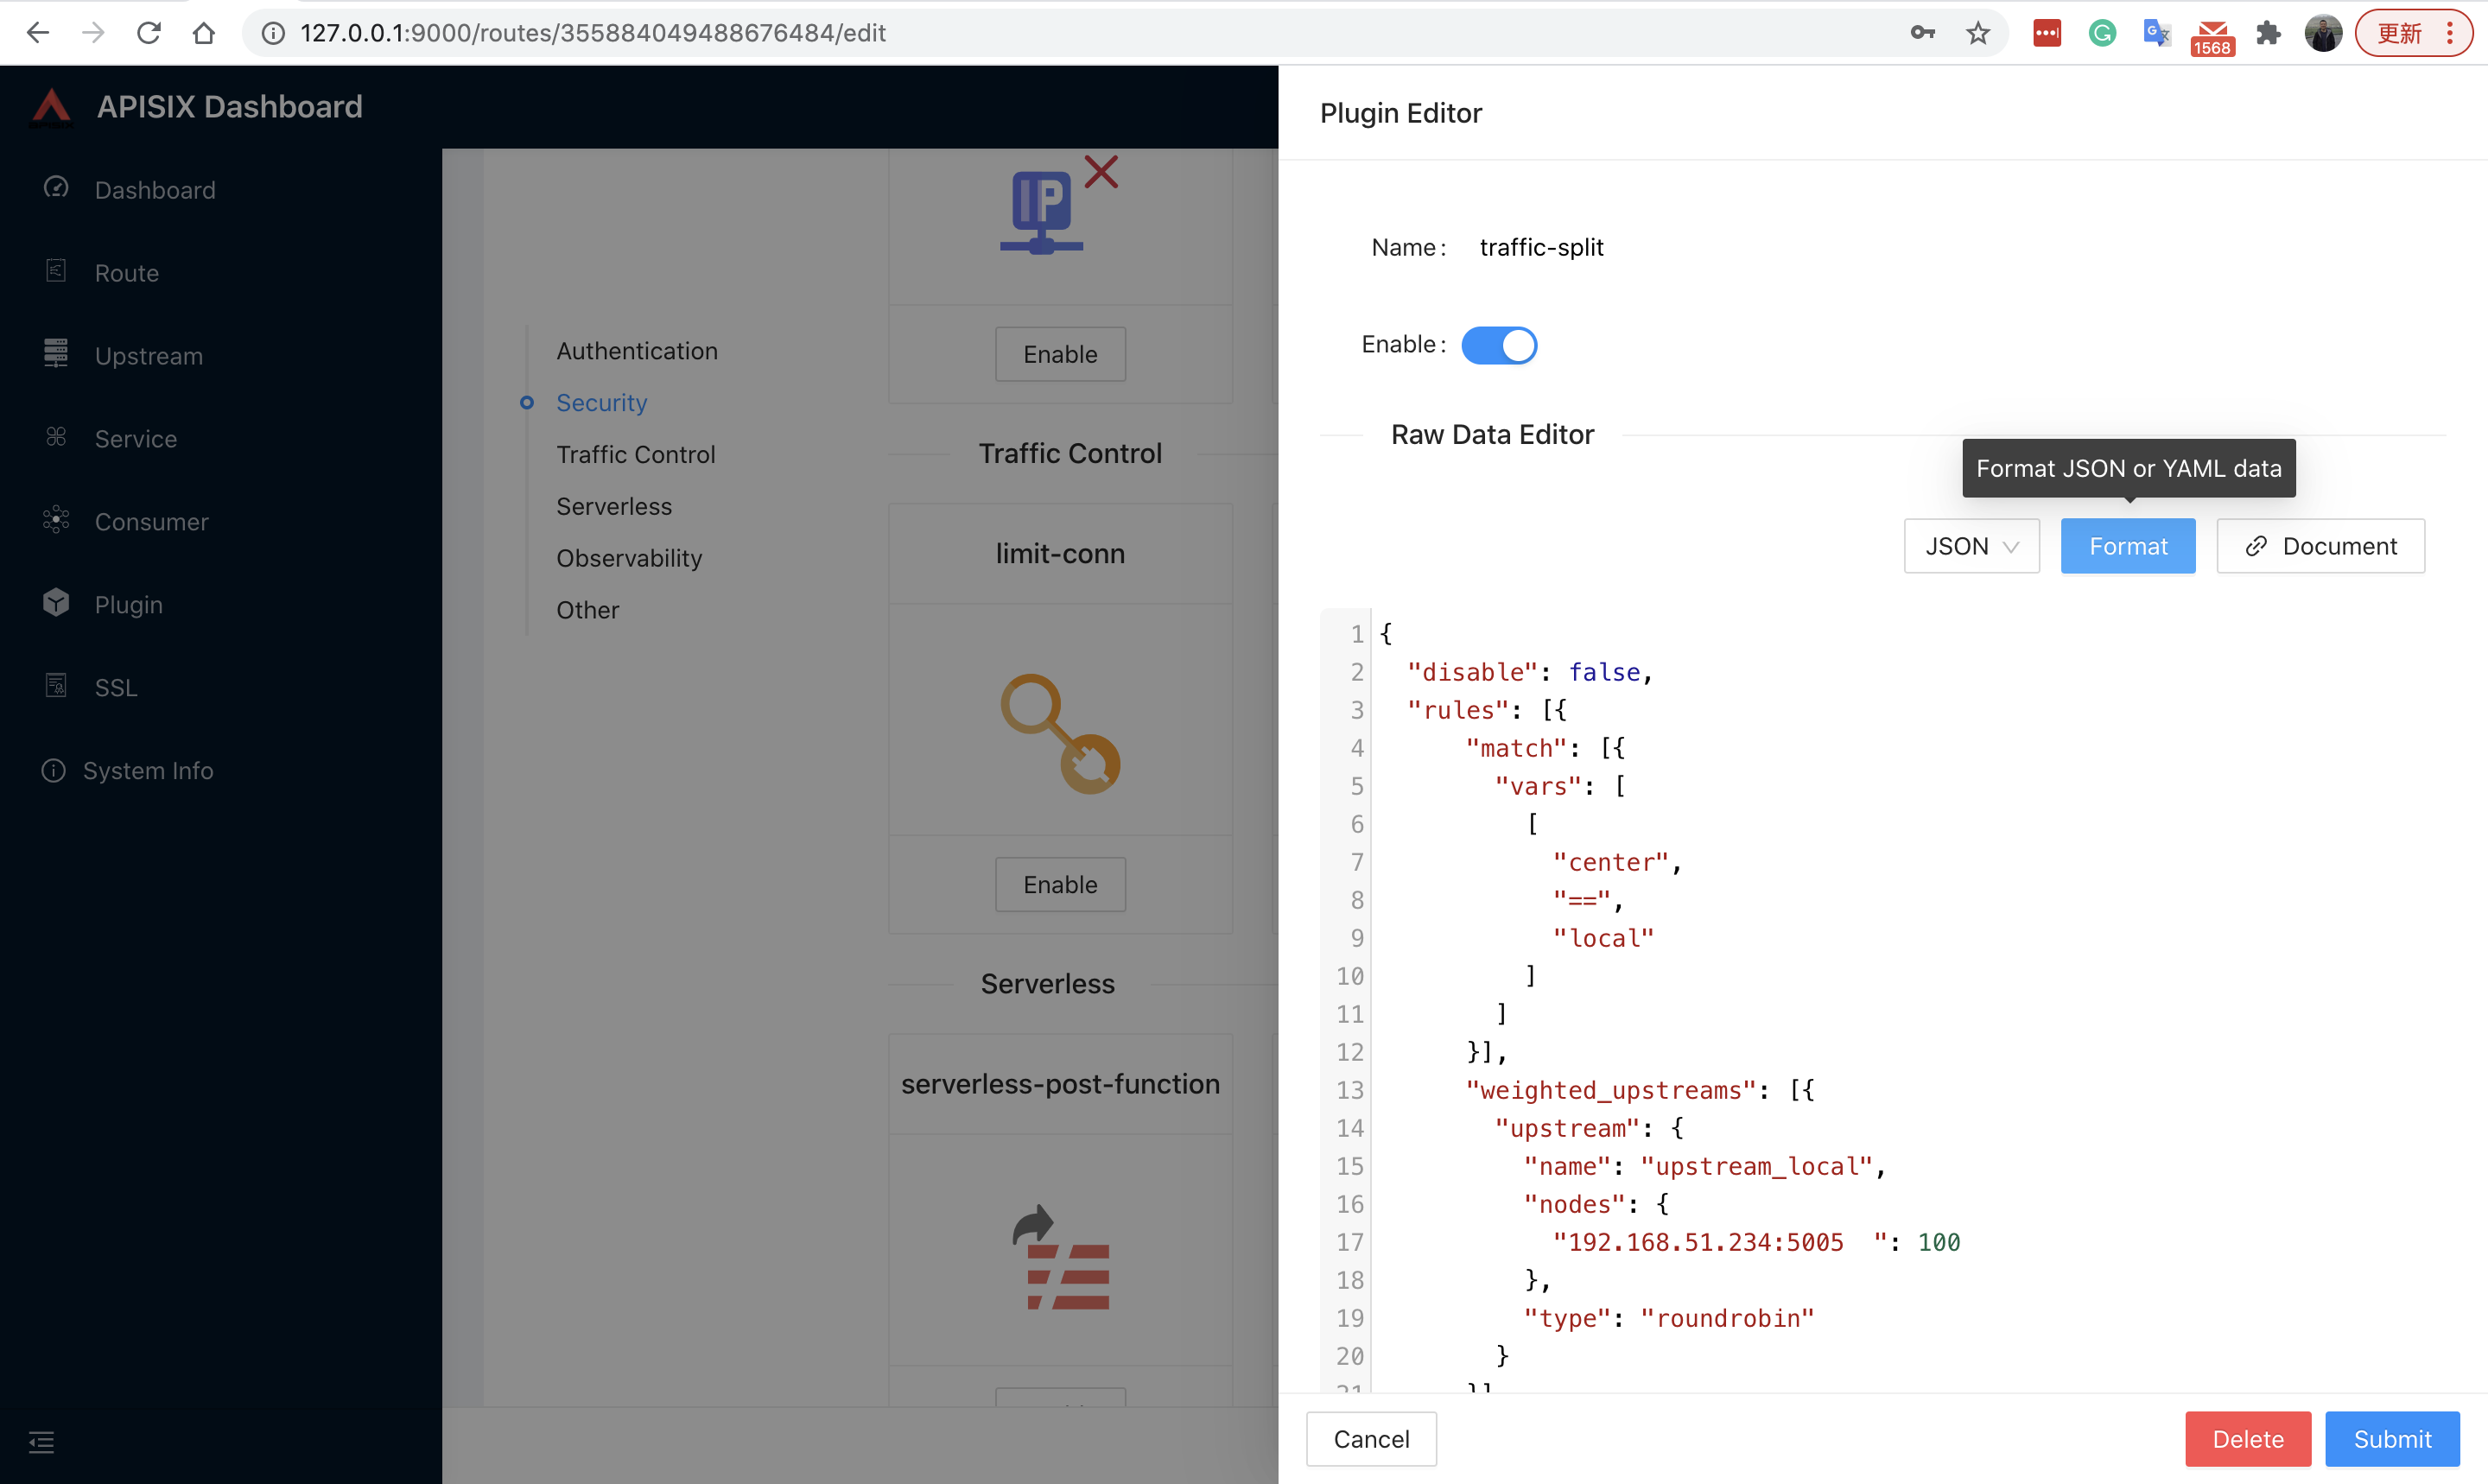Jump to Authentication plugin category
Image resolution: width=2488 pixels, height=1484 pixels.
637,351
